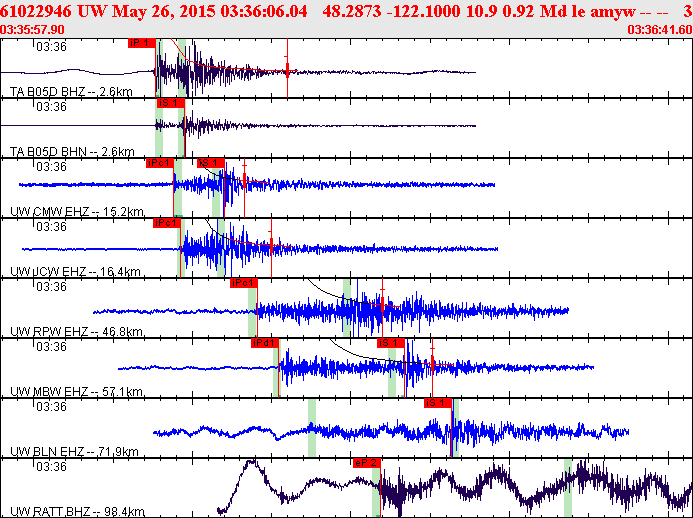This screenshot has height=518, width=693.
Task: Click the red coda end marker on UW JCW
Action: tap(271, 244)
